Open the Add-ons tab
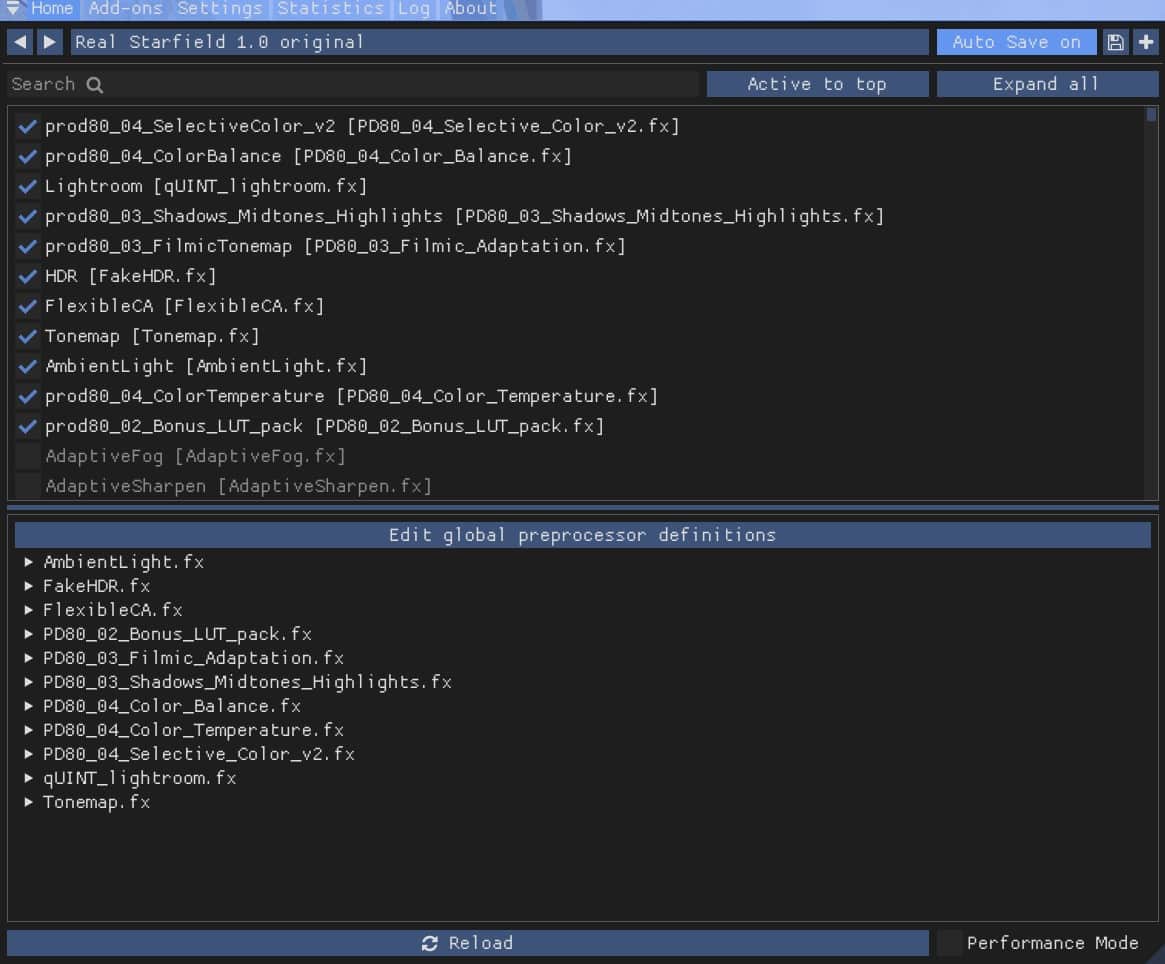Screen dimensions: 1165x964 click(125, 9)
